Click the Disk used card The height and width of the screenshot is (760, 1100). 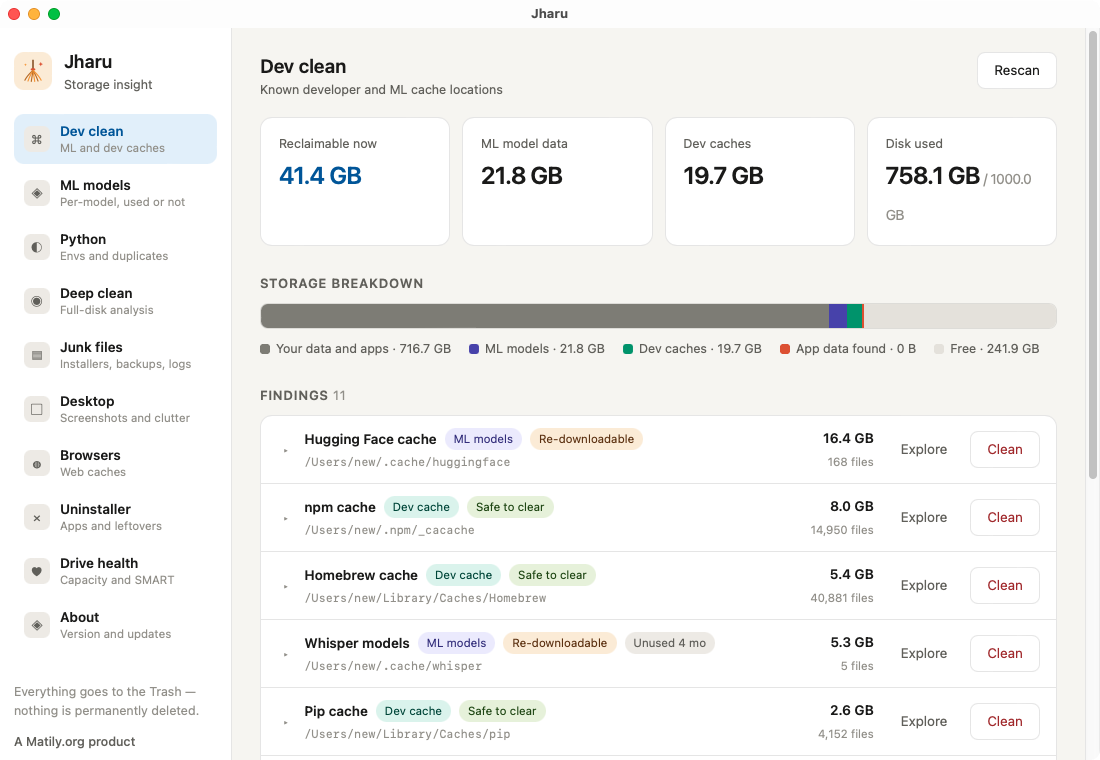click(x=962, y=181)
